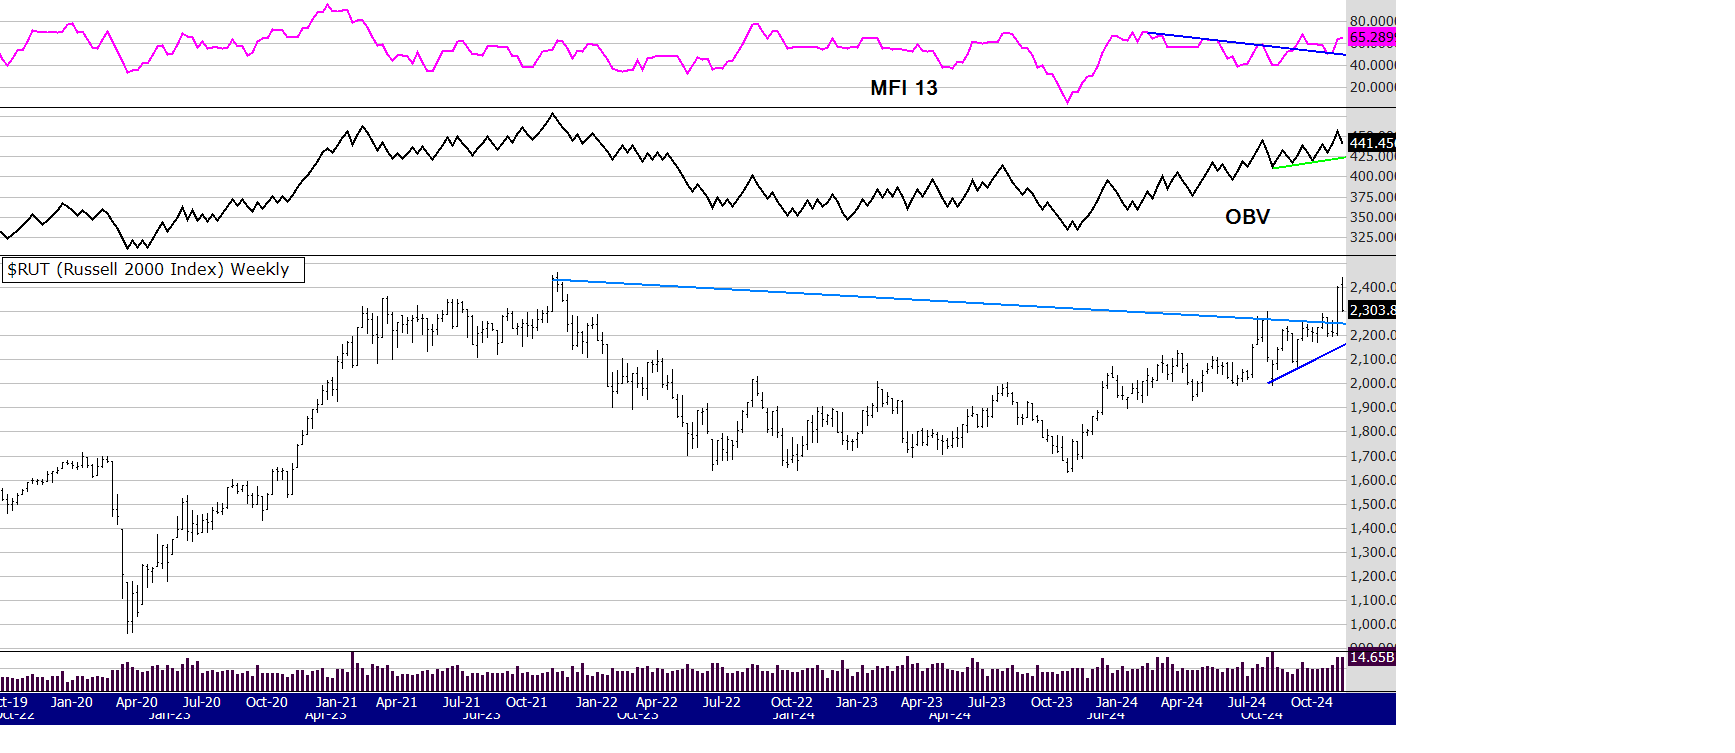This screenshot has width=1735, height=753.
Task: Select the 2,303.8 last price tag
Action: [x=1371, y=310]
